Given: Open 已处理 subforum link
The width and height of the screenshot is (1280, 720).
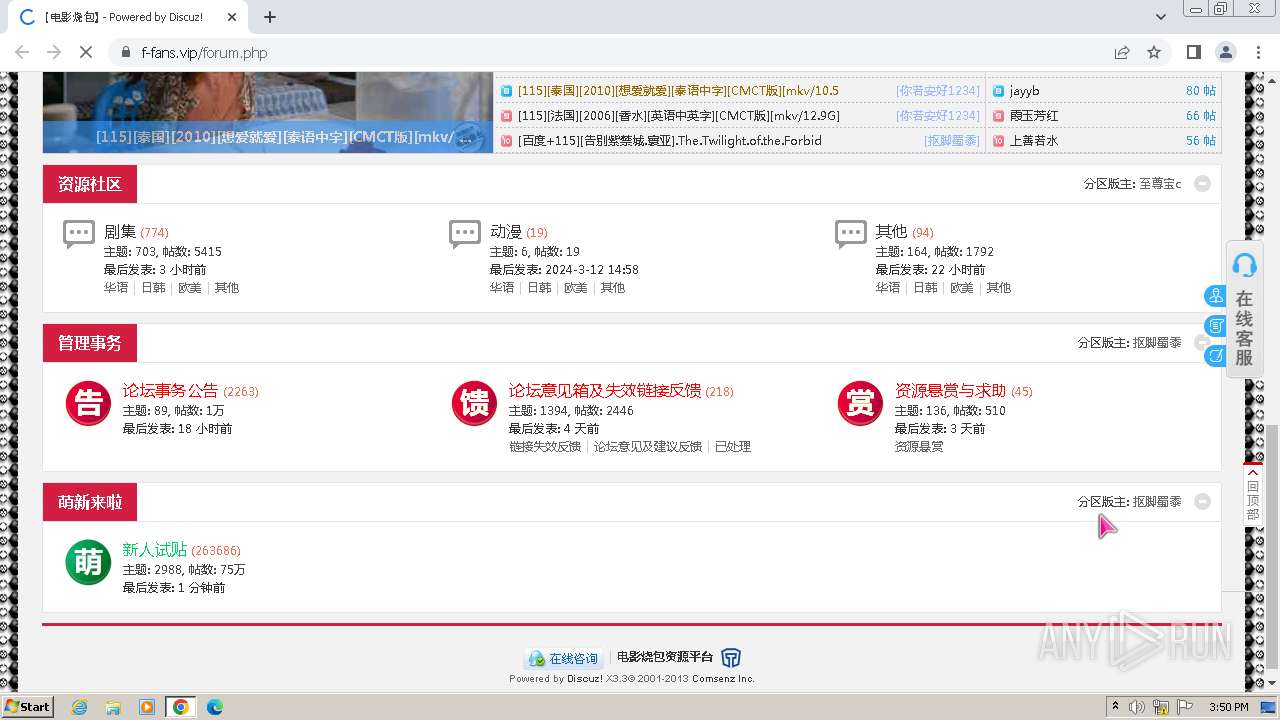Looking at the screenshot, I should [x=733, y=447].
